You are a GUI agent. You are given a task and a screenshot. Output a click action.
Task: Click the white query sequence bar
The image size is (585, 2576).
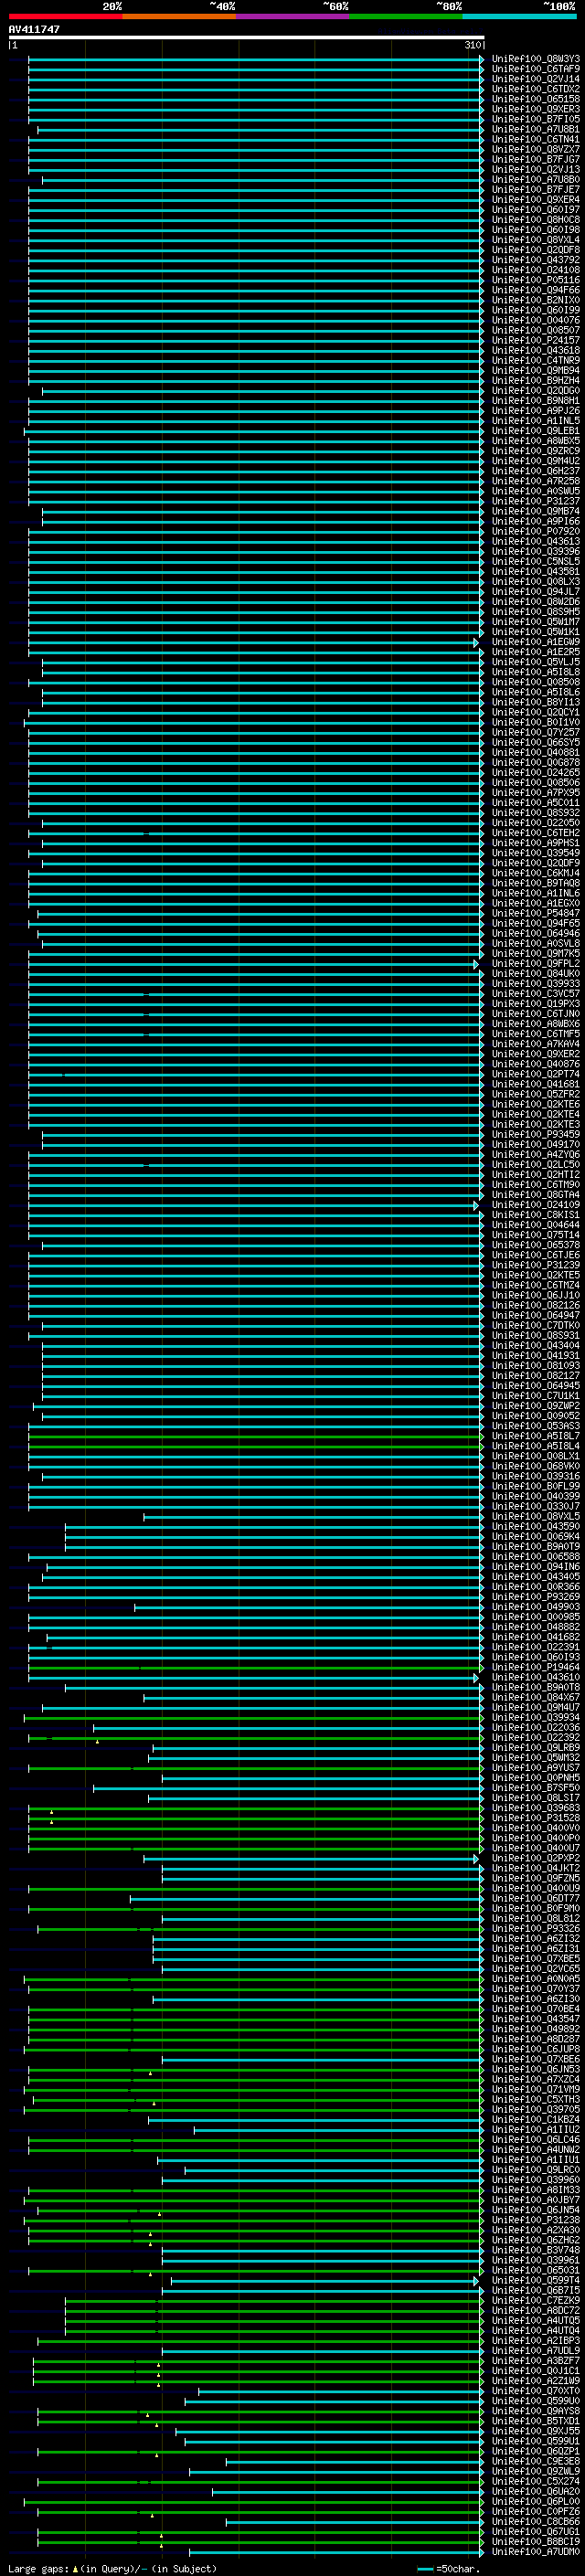tap(246, 37)
